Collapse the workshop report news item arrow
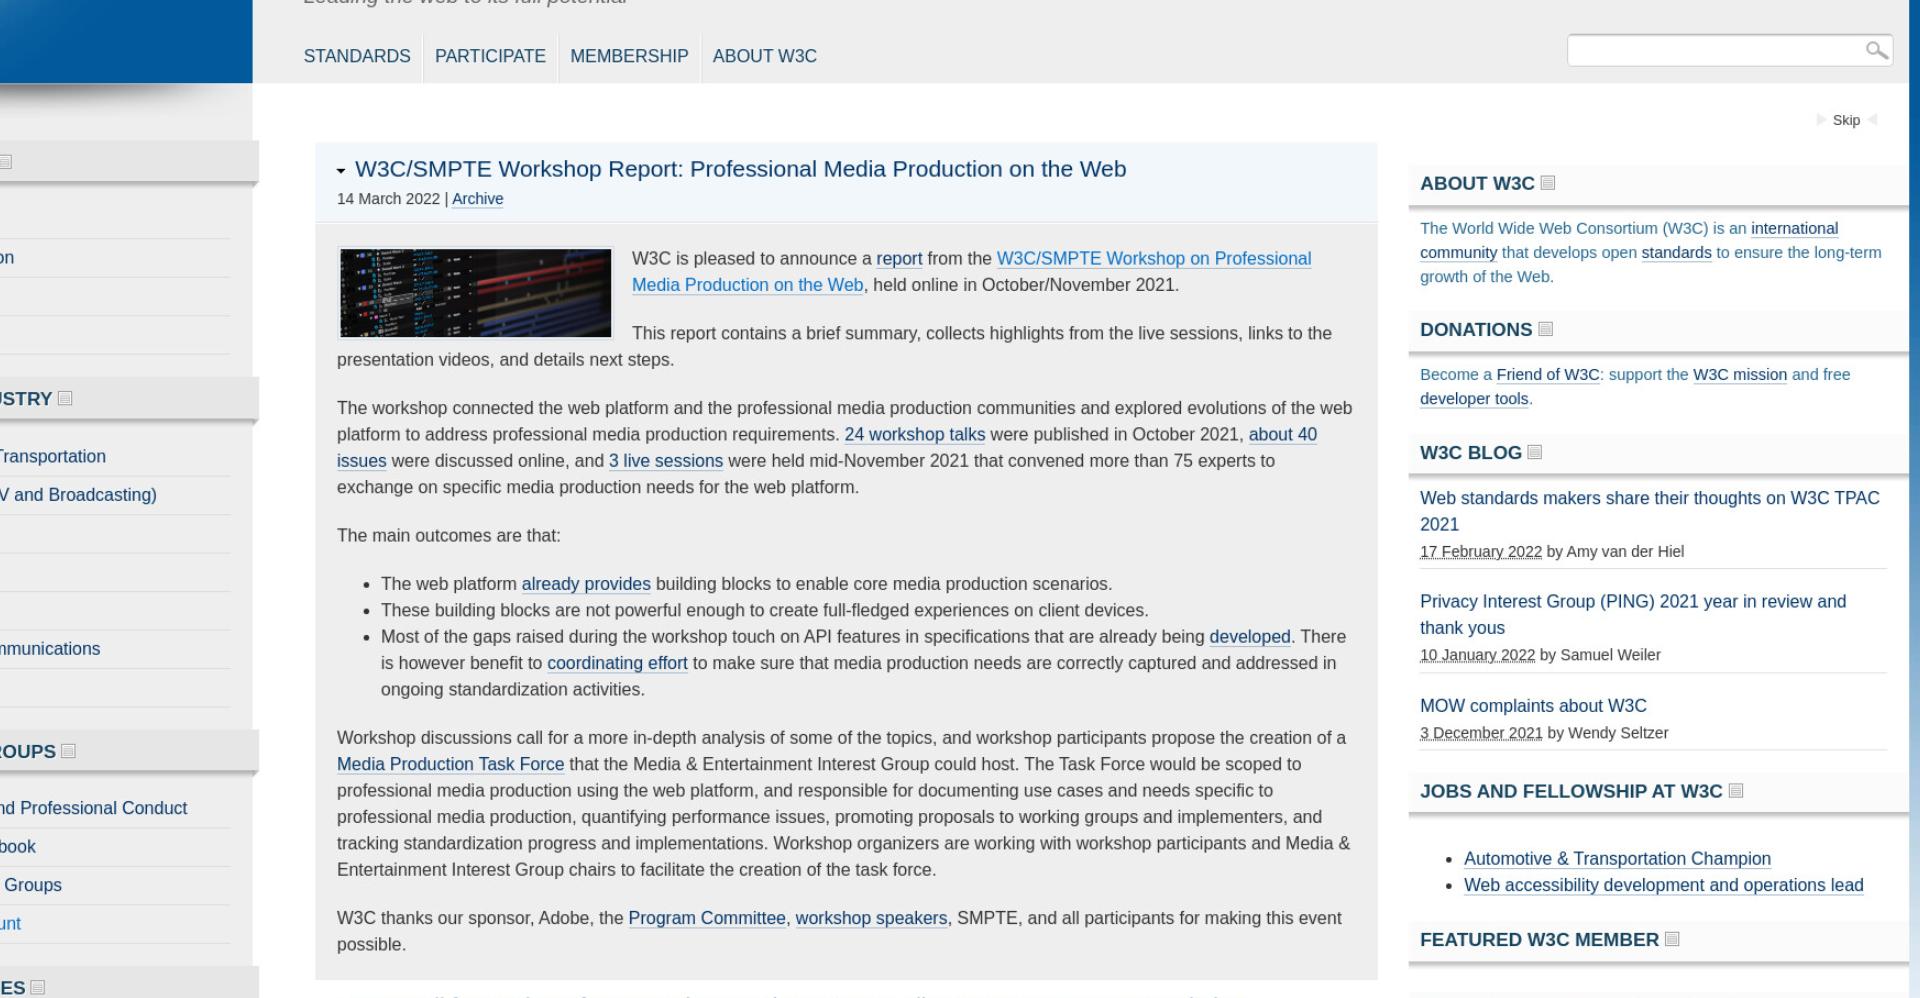The image size is (1920, 998). tap(341, 171)
